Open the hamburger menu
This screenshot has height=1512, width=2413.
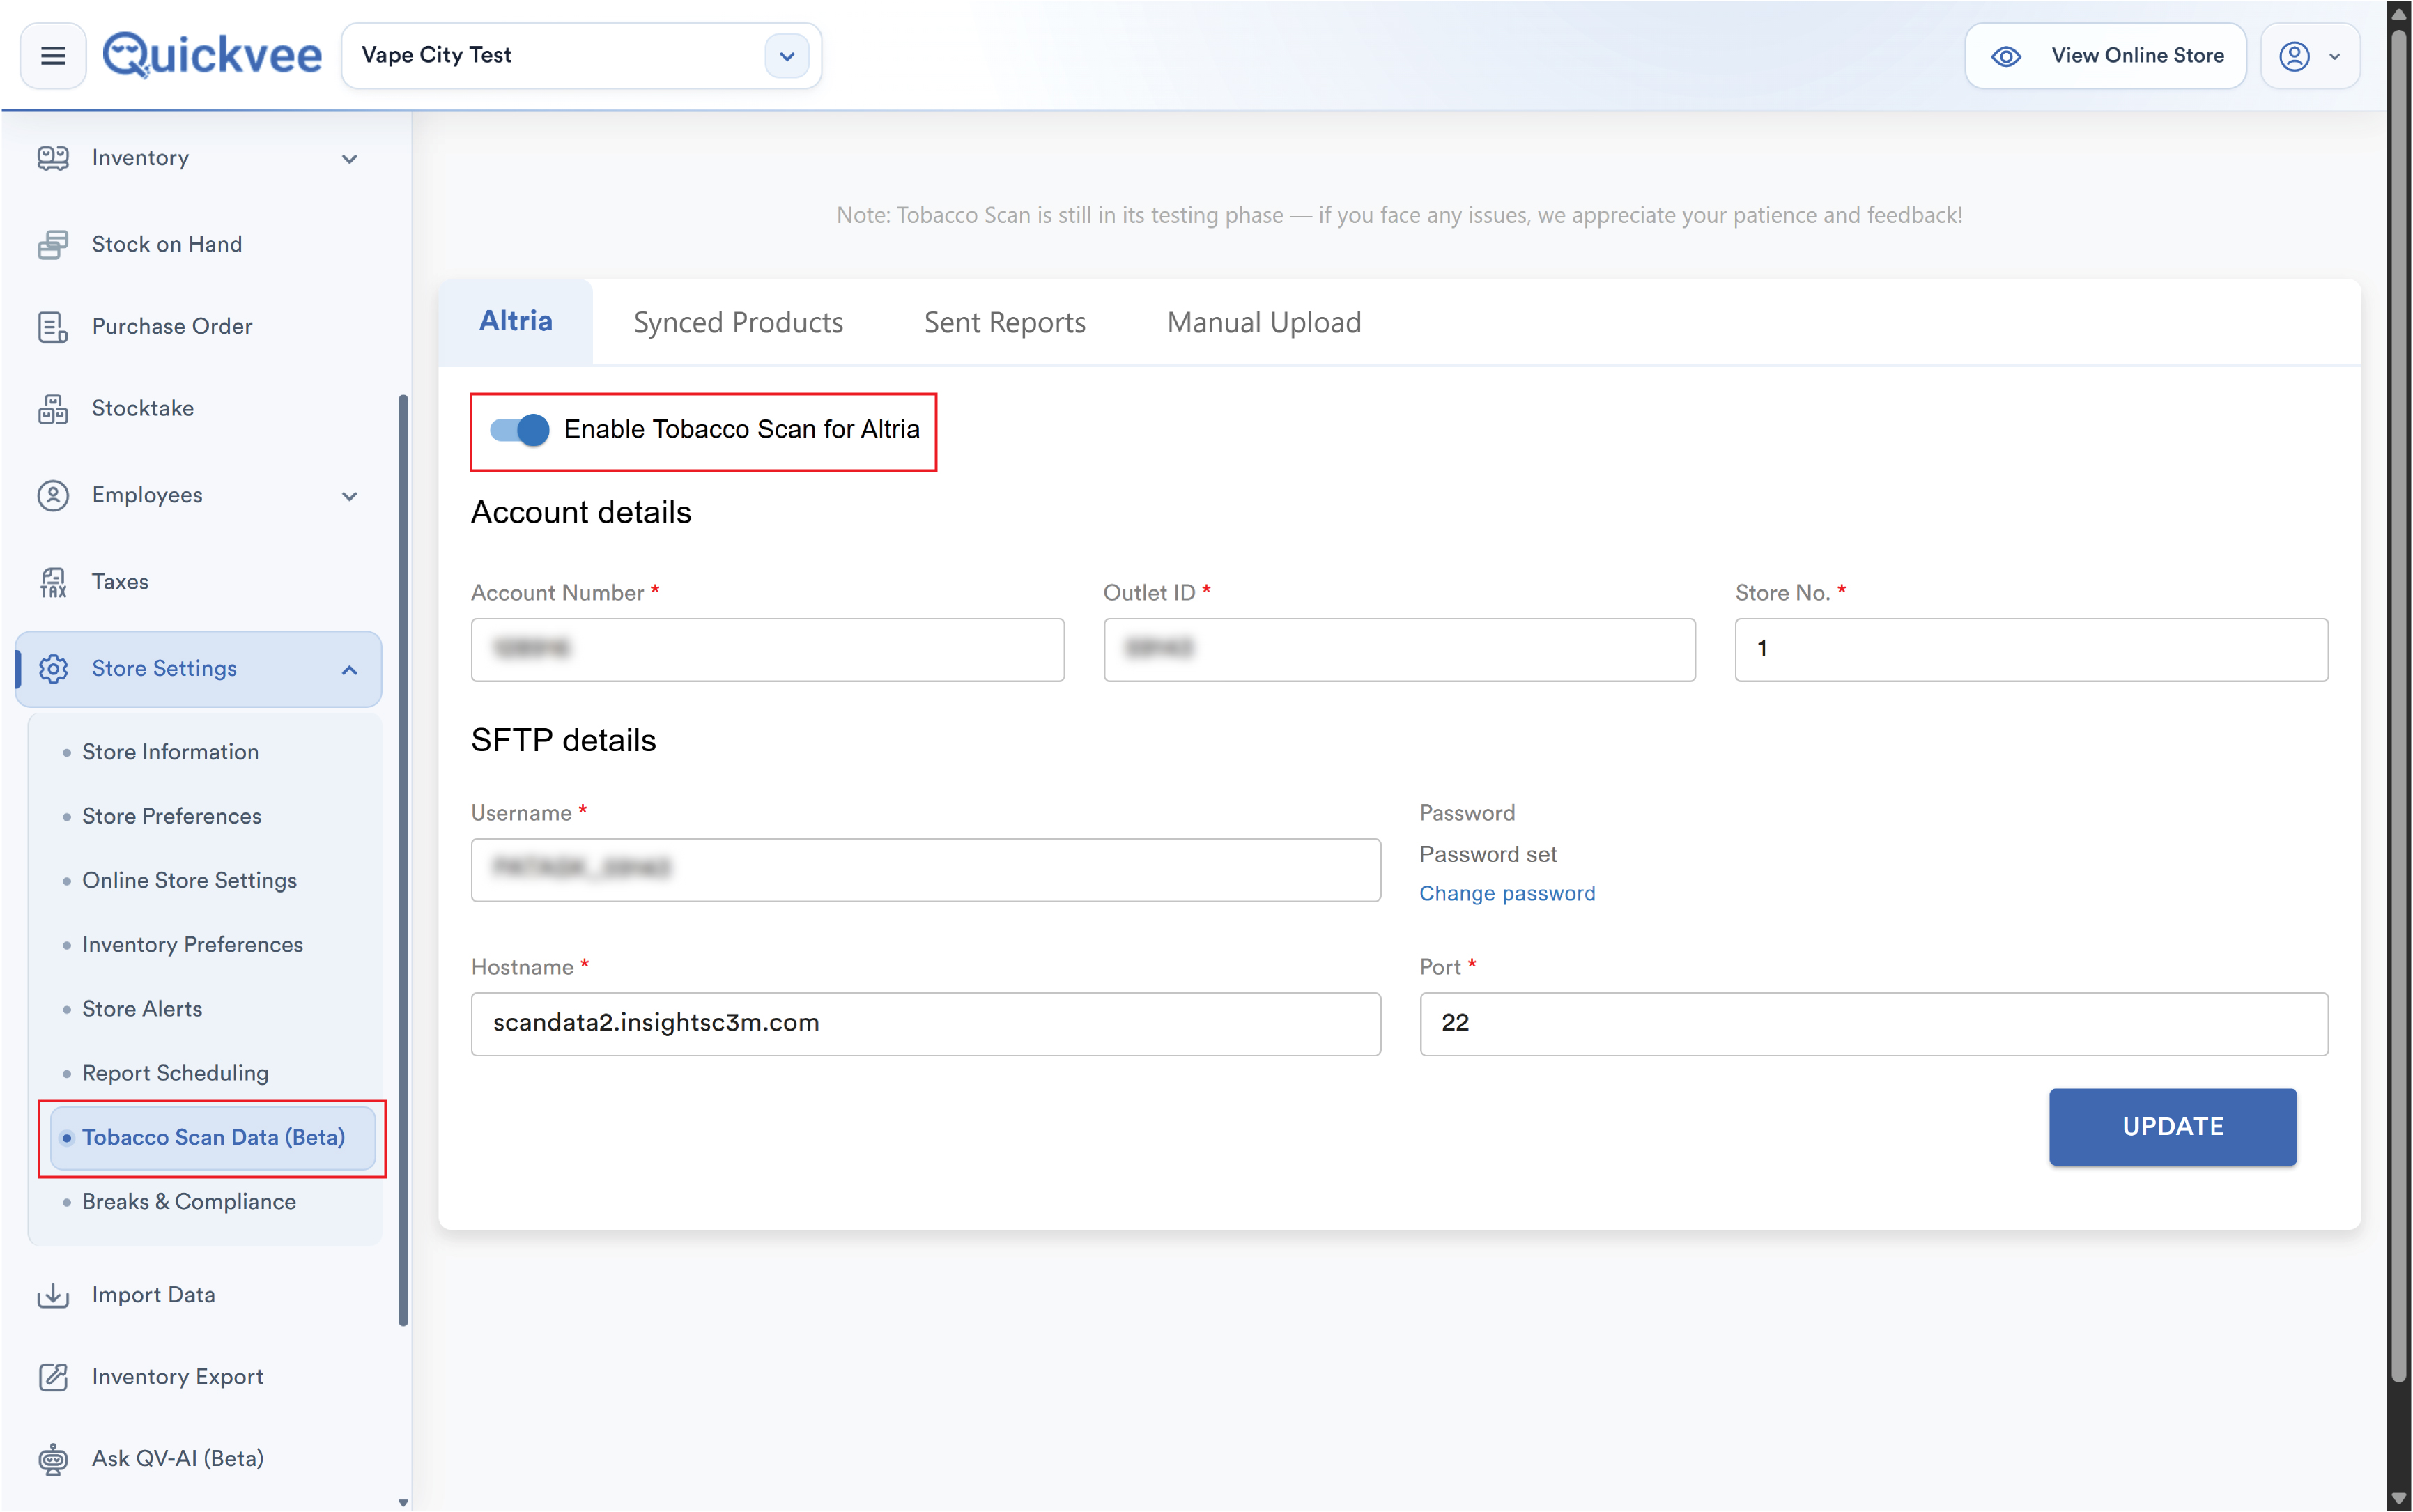[x=53, y=56]
